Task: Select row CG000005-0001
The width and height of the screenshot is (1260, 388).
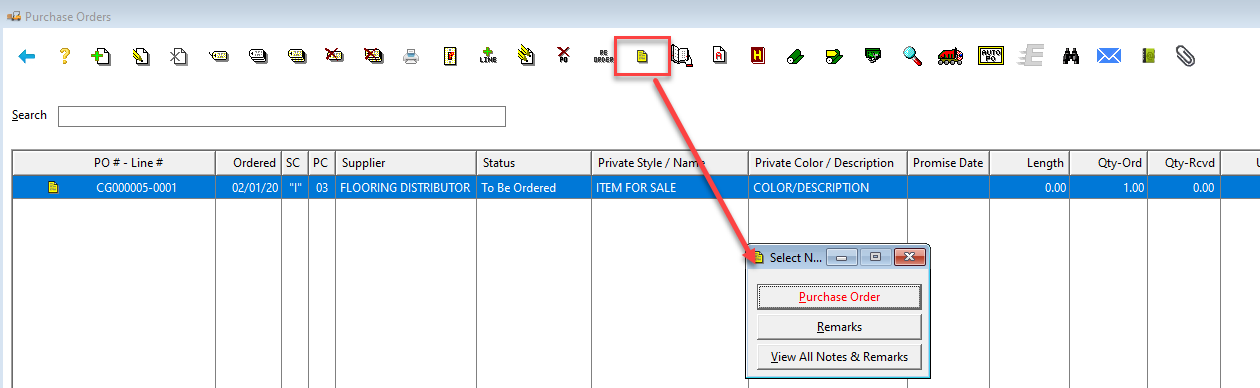Action: click(x=635, y=187)
